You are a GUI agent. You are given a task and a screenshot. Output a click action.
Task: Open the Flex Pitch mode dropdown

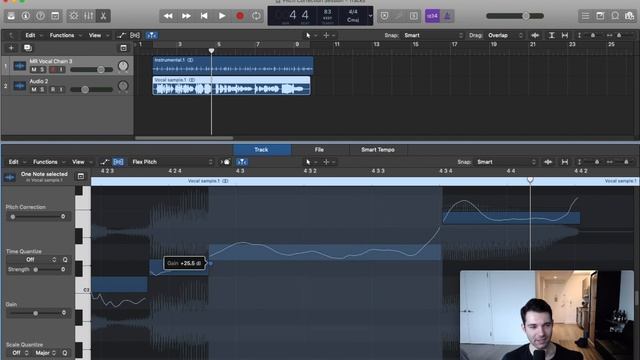(172, 162)
